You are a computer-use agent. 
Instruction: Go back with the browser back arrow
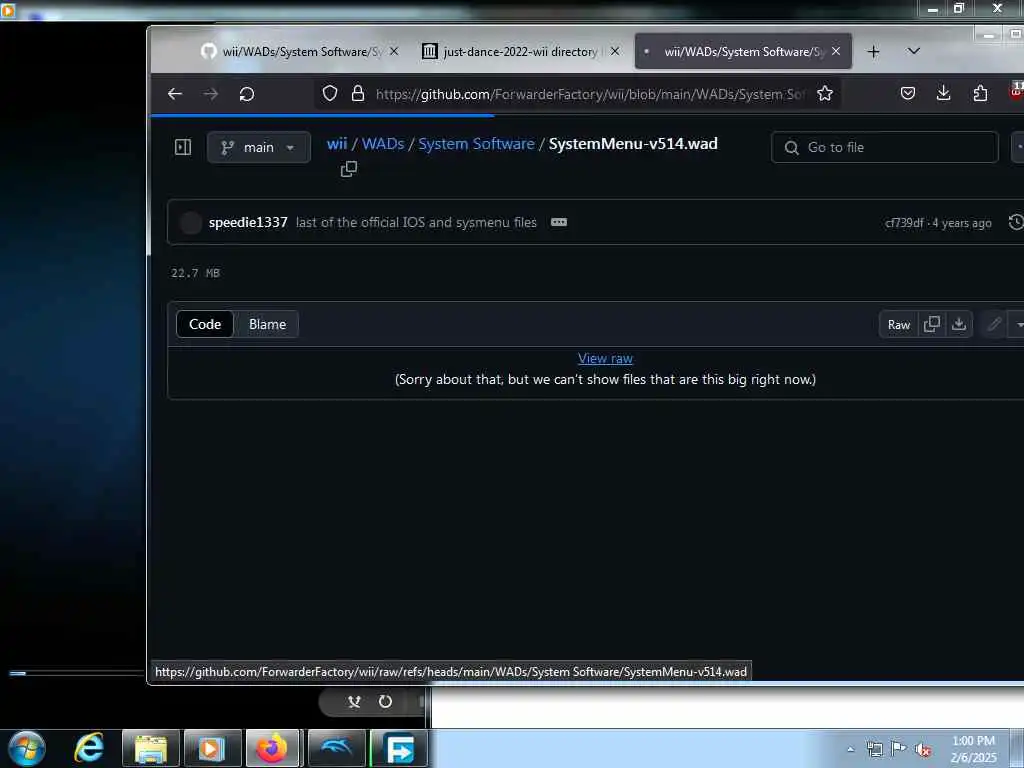tap(174, 94)
